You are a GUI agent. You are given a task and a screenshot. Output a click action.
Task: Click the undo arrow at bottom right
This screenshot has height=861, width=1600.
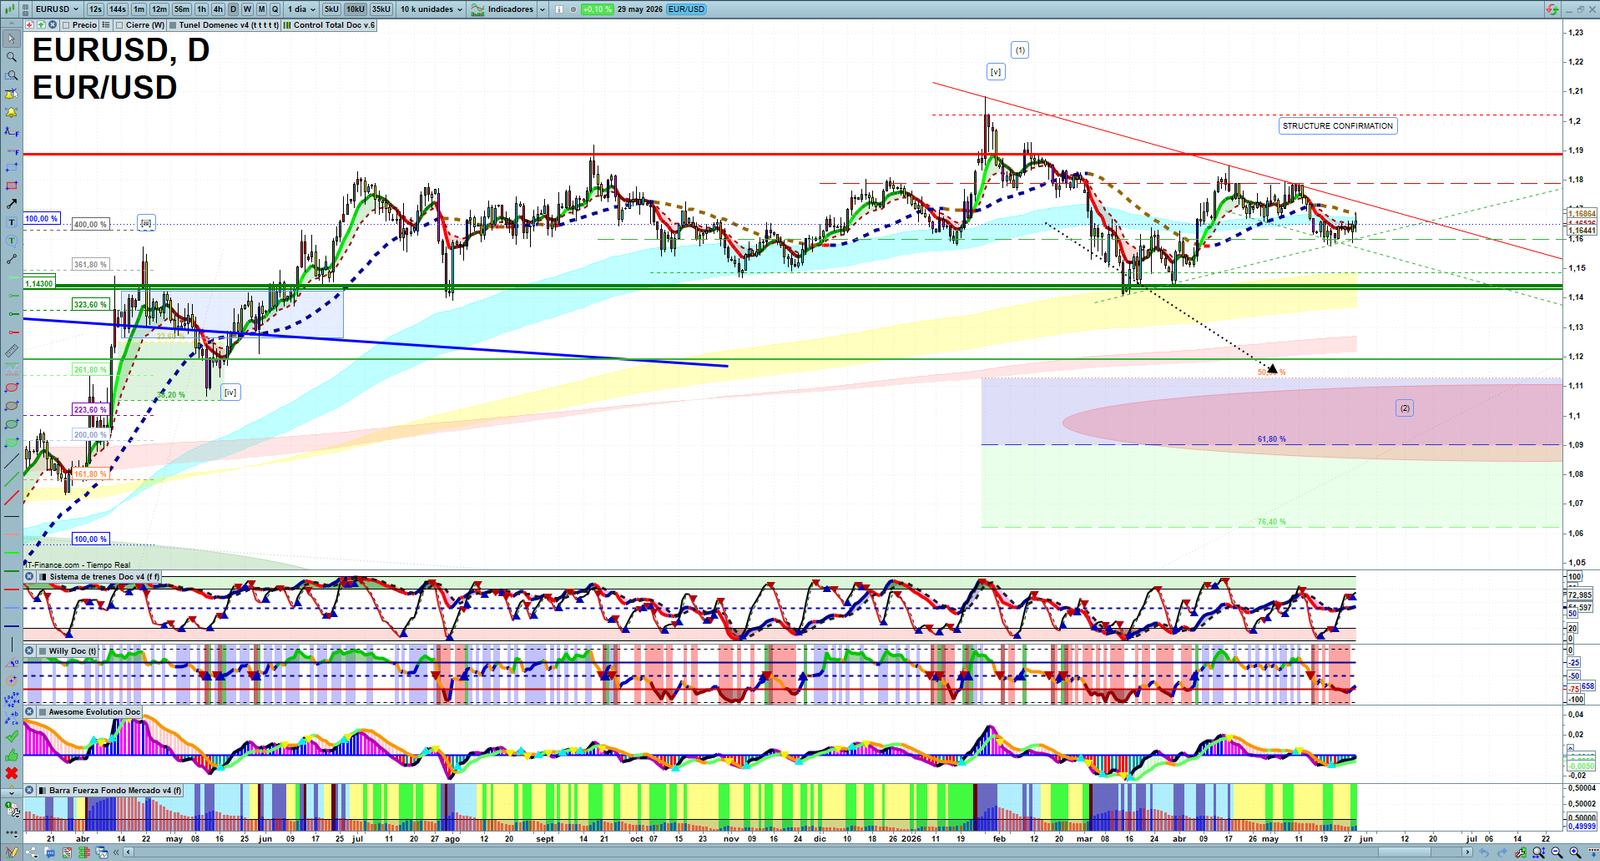click(x=1483, y=852)
